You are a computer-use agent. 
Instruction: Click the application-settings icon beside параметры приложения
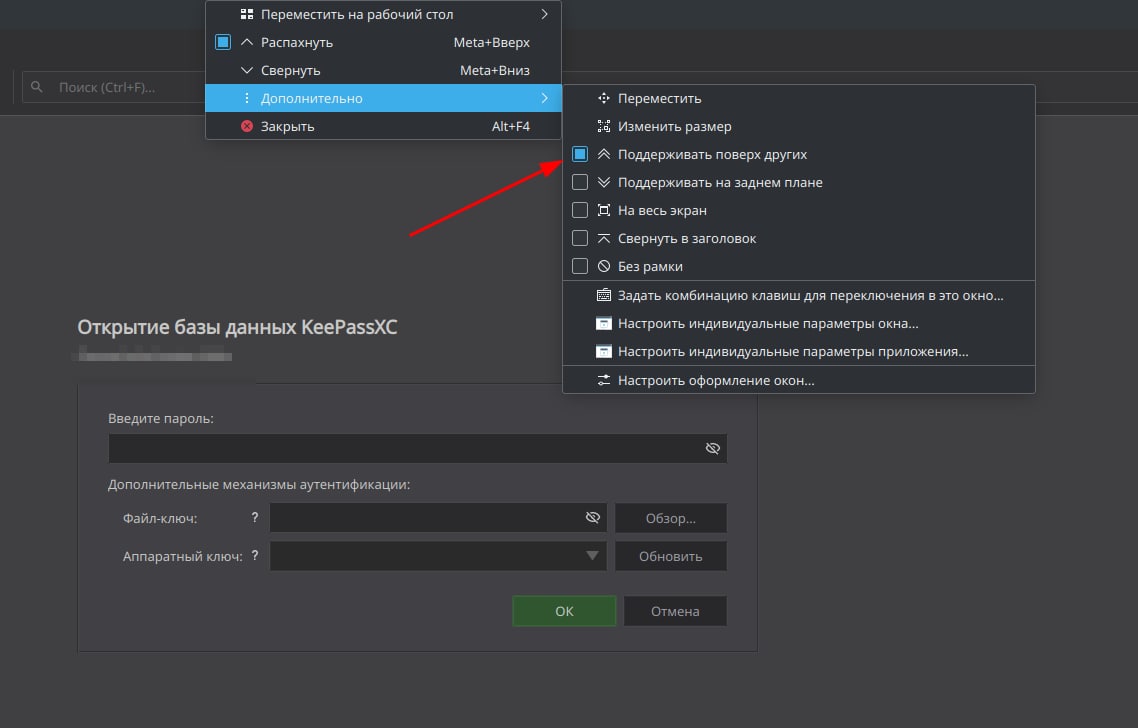tap(604, 351)
